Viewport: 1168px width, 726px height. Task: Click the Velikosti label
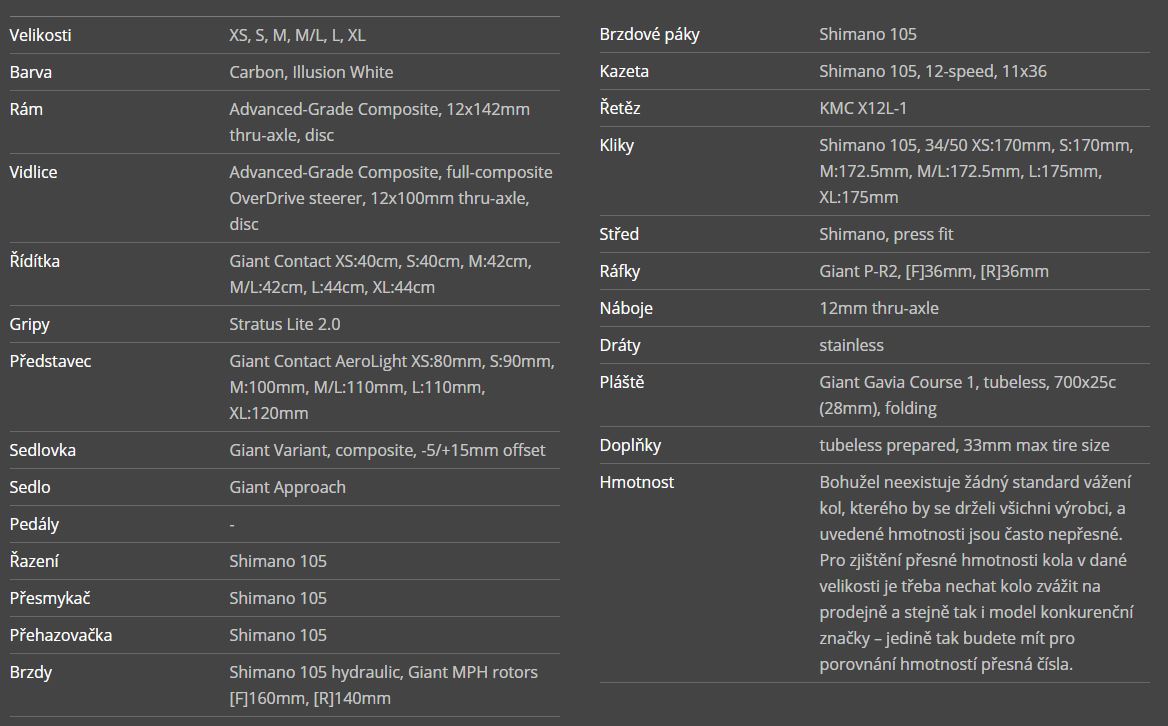tap(40, 35)
